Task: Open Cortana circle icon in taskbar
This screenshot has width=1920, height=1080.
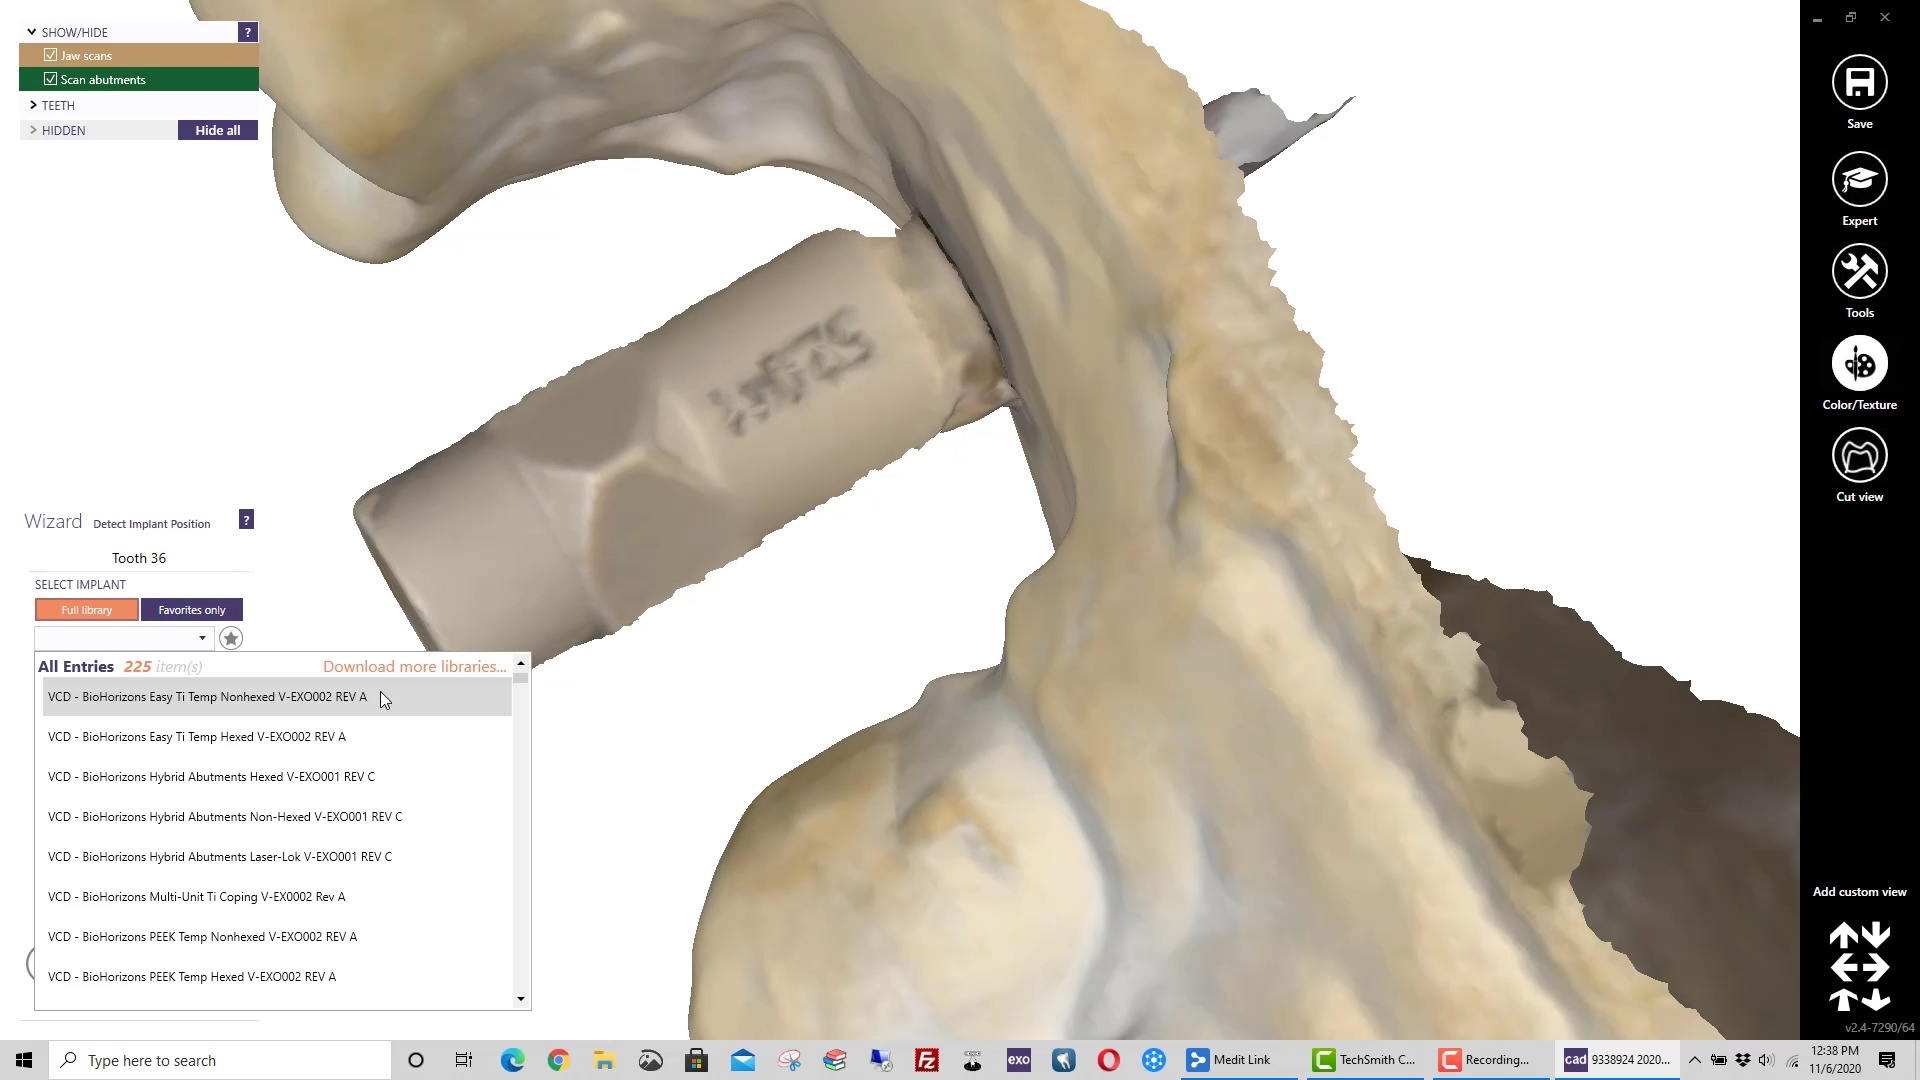Action: [416, 1060]
